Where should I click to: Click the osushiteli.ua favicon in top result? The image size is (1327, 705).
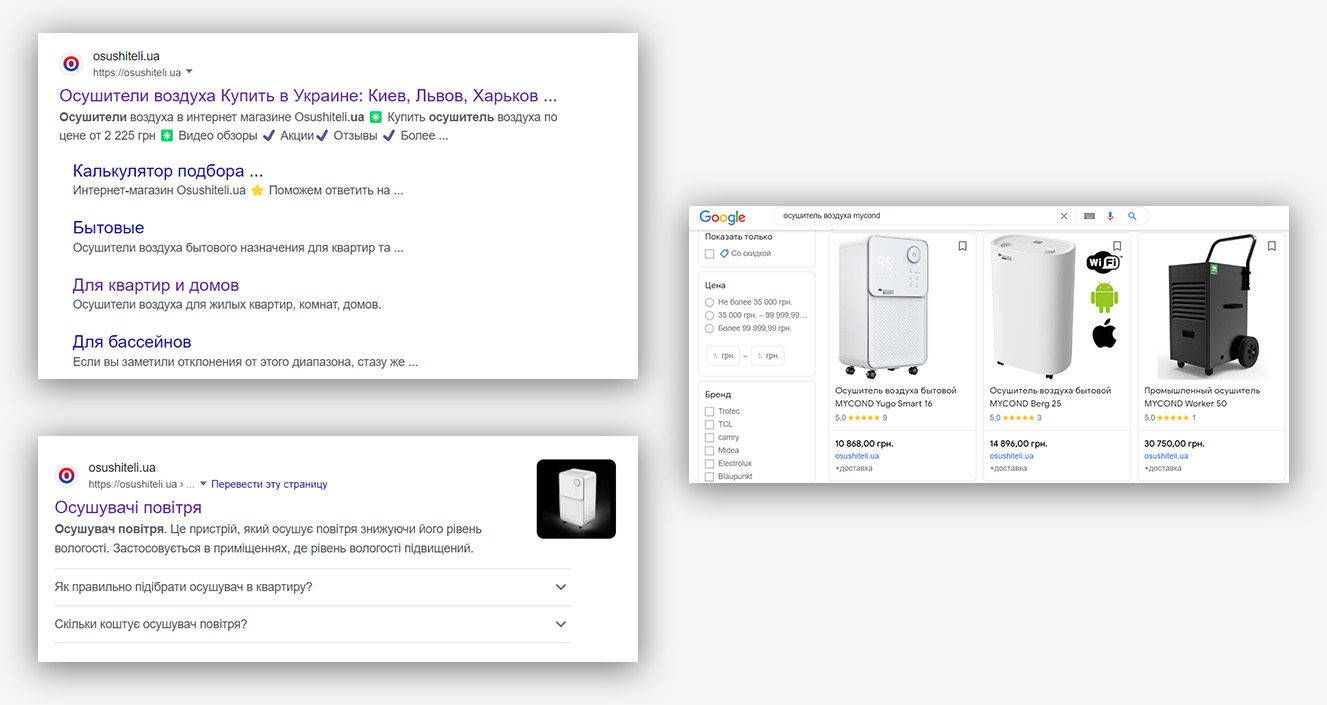click(x=71, y=63)
